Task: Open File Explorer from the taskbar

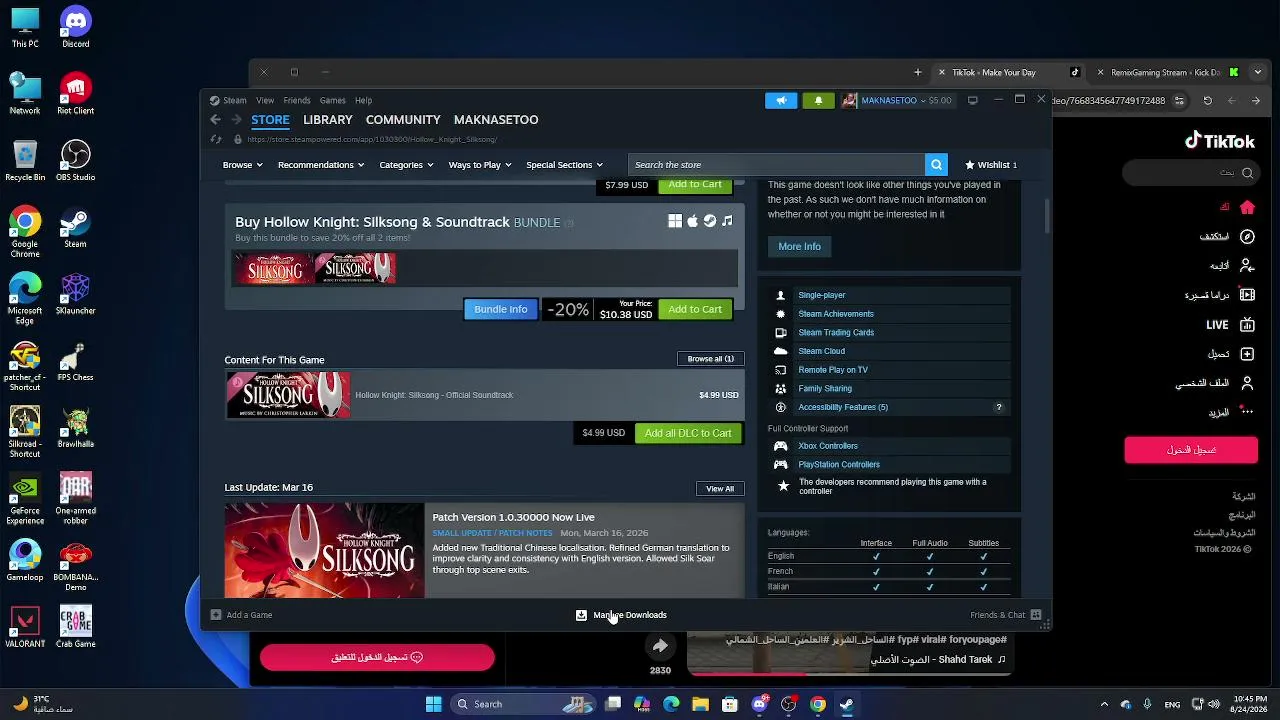Action: coord(700,704)
